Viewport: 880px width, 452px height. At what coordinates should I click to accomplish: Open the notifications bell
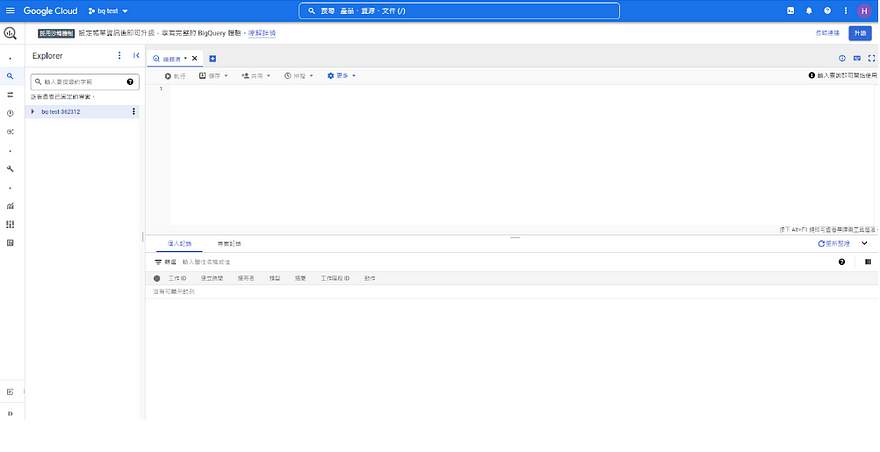click(x=809, y=11)
